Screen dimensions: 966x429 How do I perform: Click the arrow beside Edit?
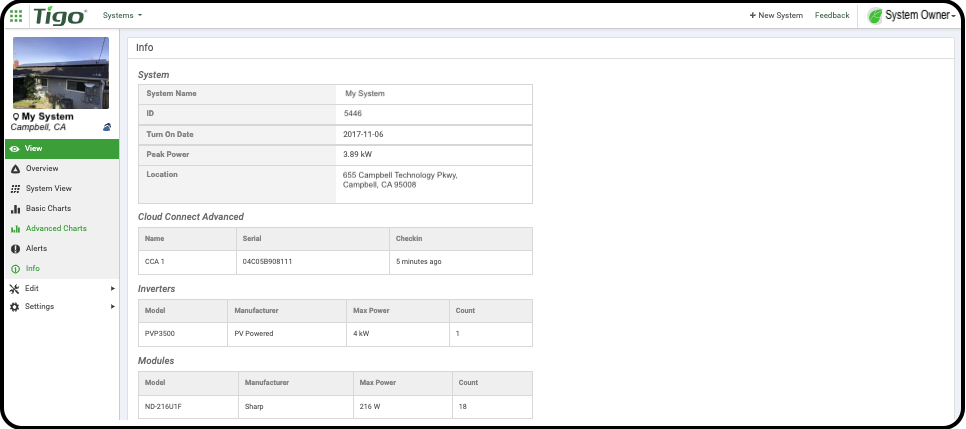[113, 288]
